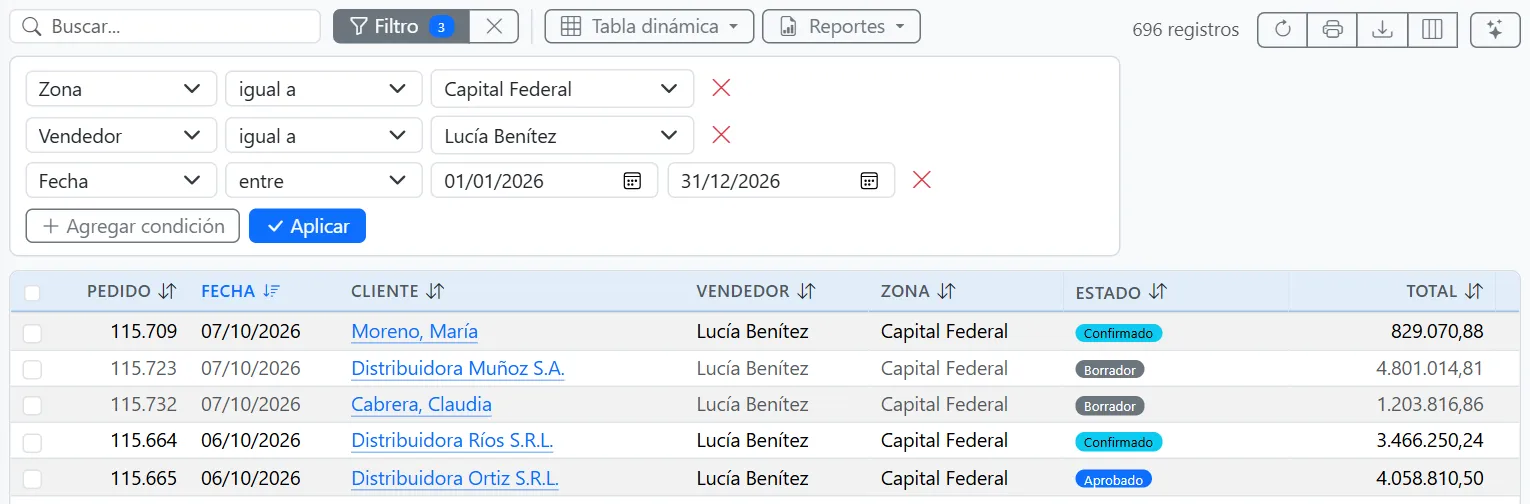The image size is (1530, 504).
Task: Open client link Distribuidora Ríos S.R.L.
Action: coord(452,440)
